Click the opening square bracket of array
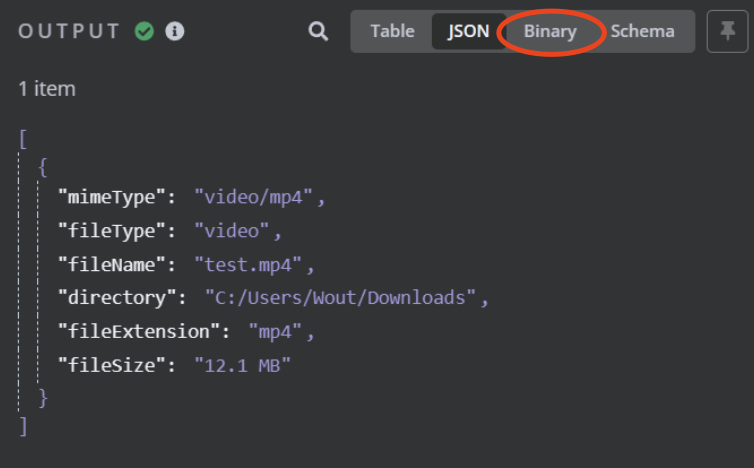 pyautogui.click(x=23, y=139)
